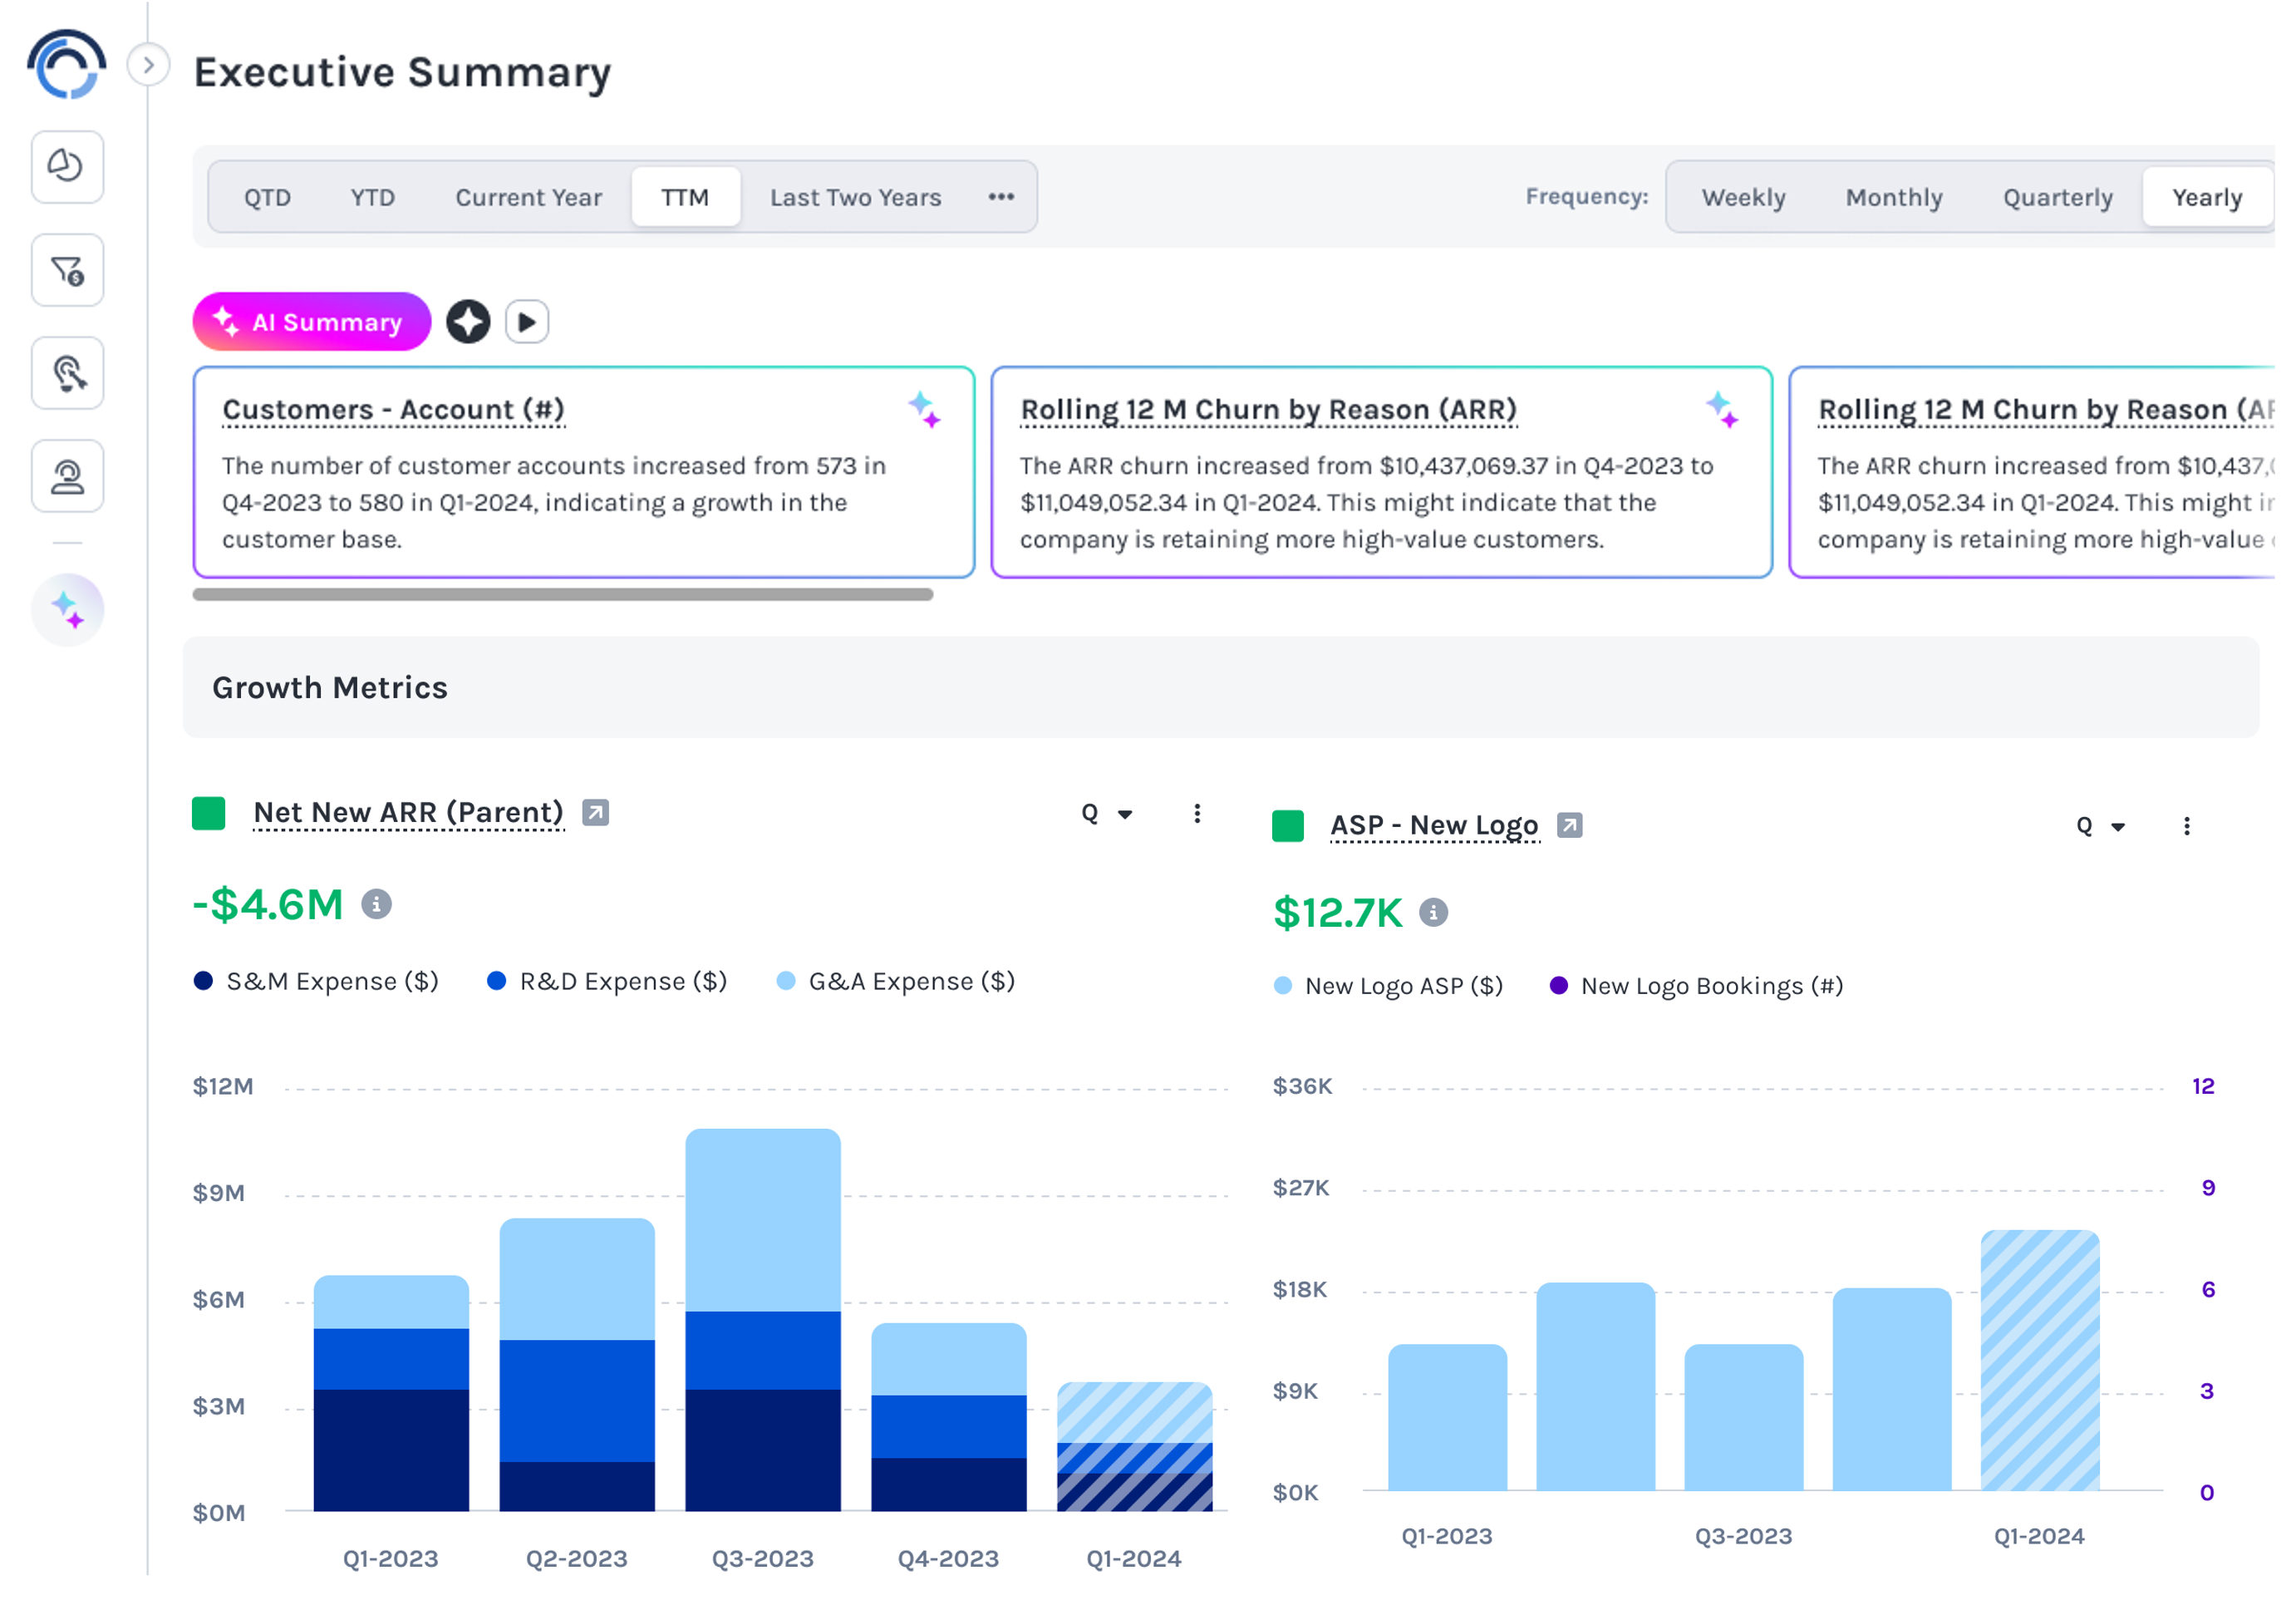Toggle New Logo Bookings legend series
2296x1600 pixels.
(x=1696, y=986)
